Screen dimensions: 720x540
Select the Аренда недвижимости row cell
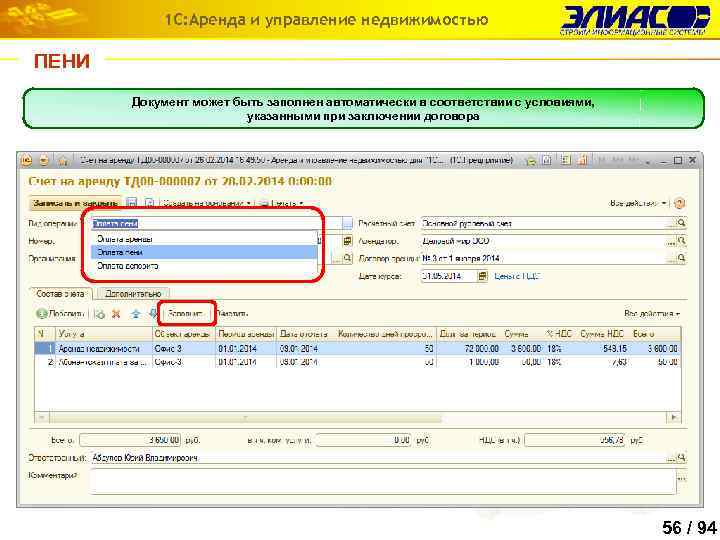[x=103, y=349]
